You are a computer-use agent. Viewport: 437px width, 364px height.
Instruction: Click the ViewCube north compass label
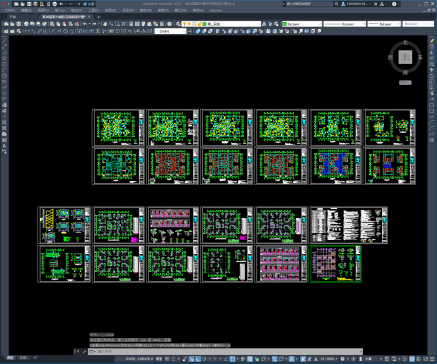(405, 42)
